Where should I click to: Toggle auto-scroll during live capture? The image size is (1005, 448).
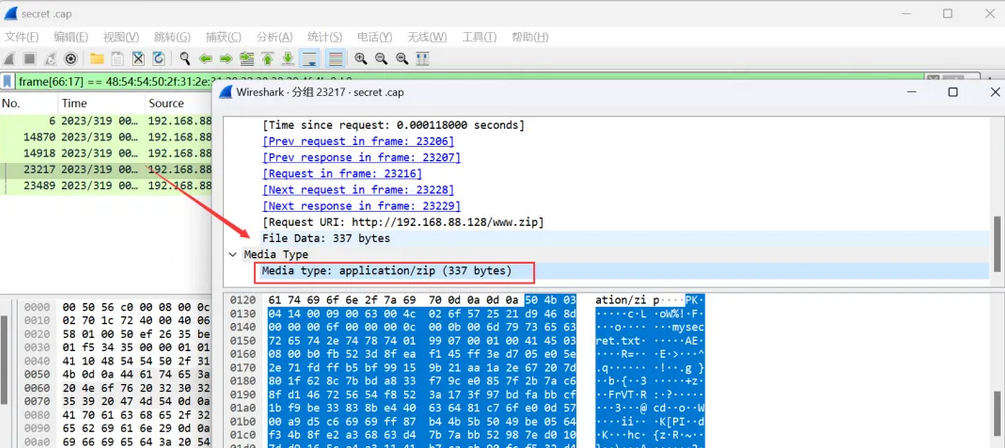coord(310,59)
